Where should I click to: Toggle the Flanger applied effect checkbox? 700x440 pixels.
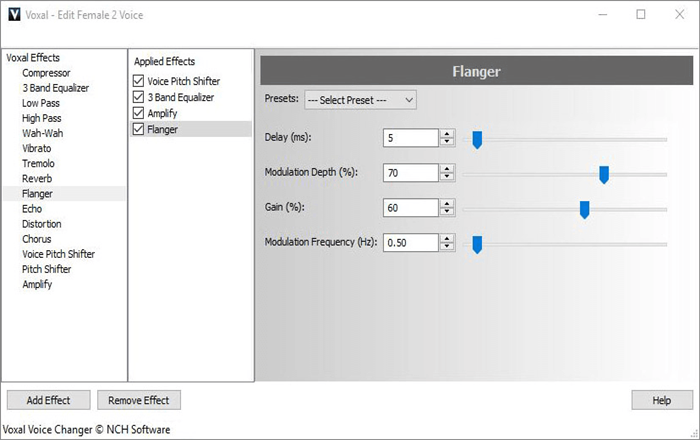click(x=138, y=129)
